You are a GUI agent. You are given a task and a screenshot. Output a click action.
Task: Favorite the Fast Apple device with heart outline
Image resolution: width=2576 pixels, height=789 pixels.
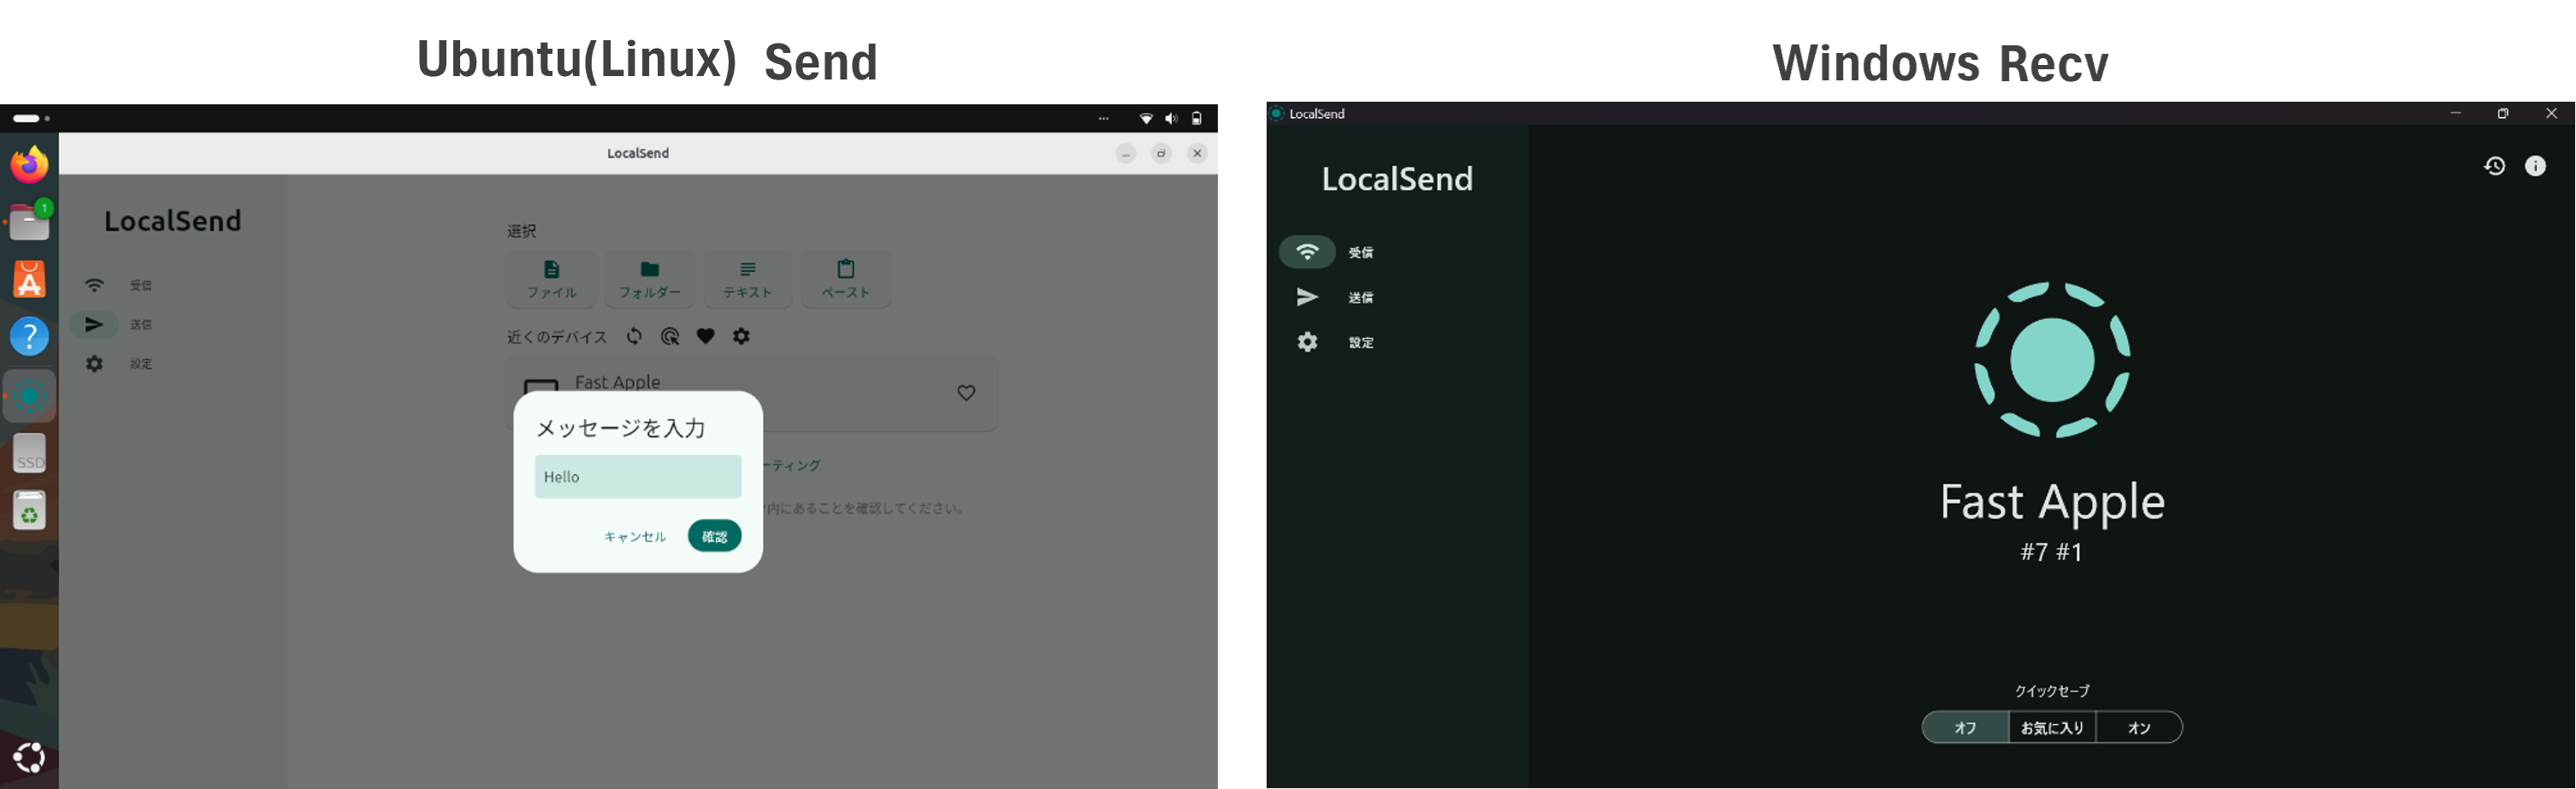coord(966,393)
